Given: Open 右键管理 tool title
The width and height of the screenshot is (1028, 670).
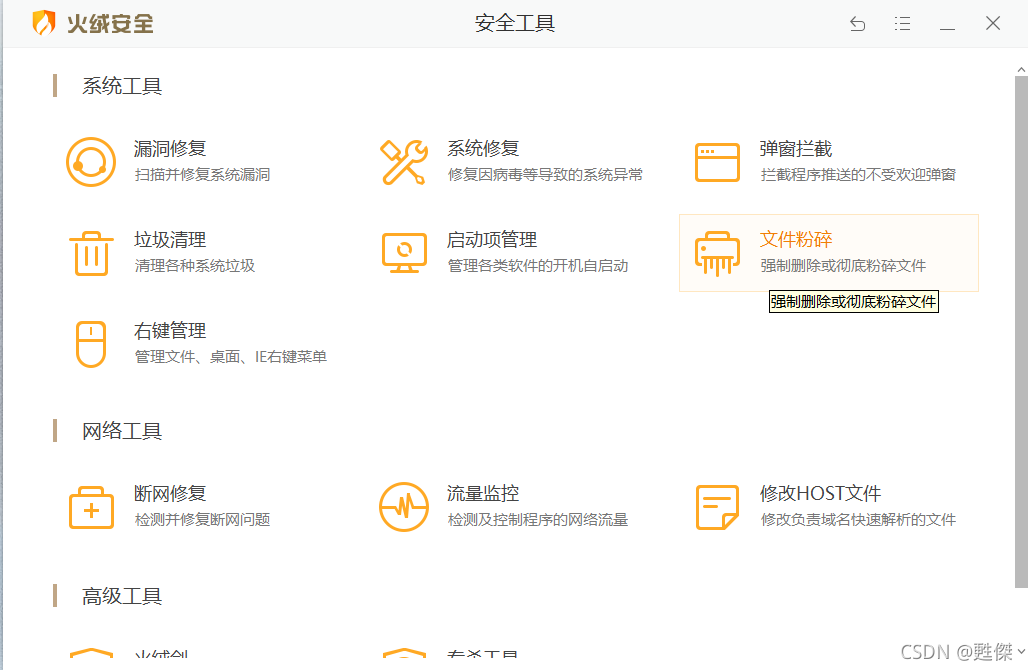Looking at the screenshot, I should [x=170, y=331].
